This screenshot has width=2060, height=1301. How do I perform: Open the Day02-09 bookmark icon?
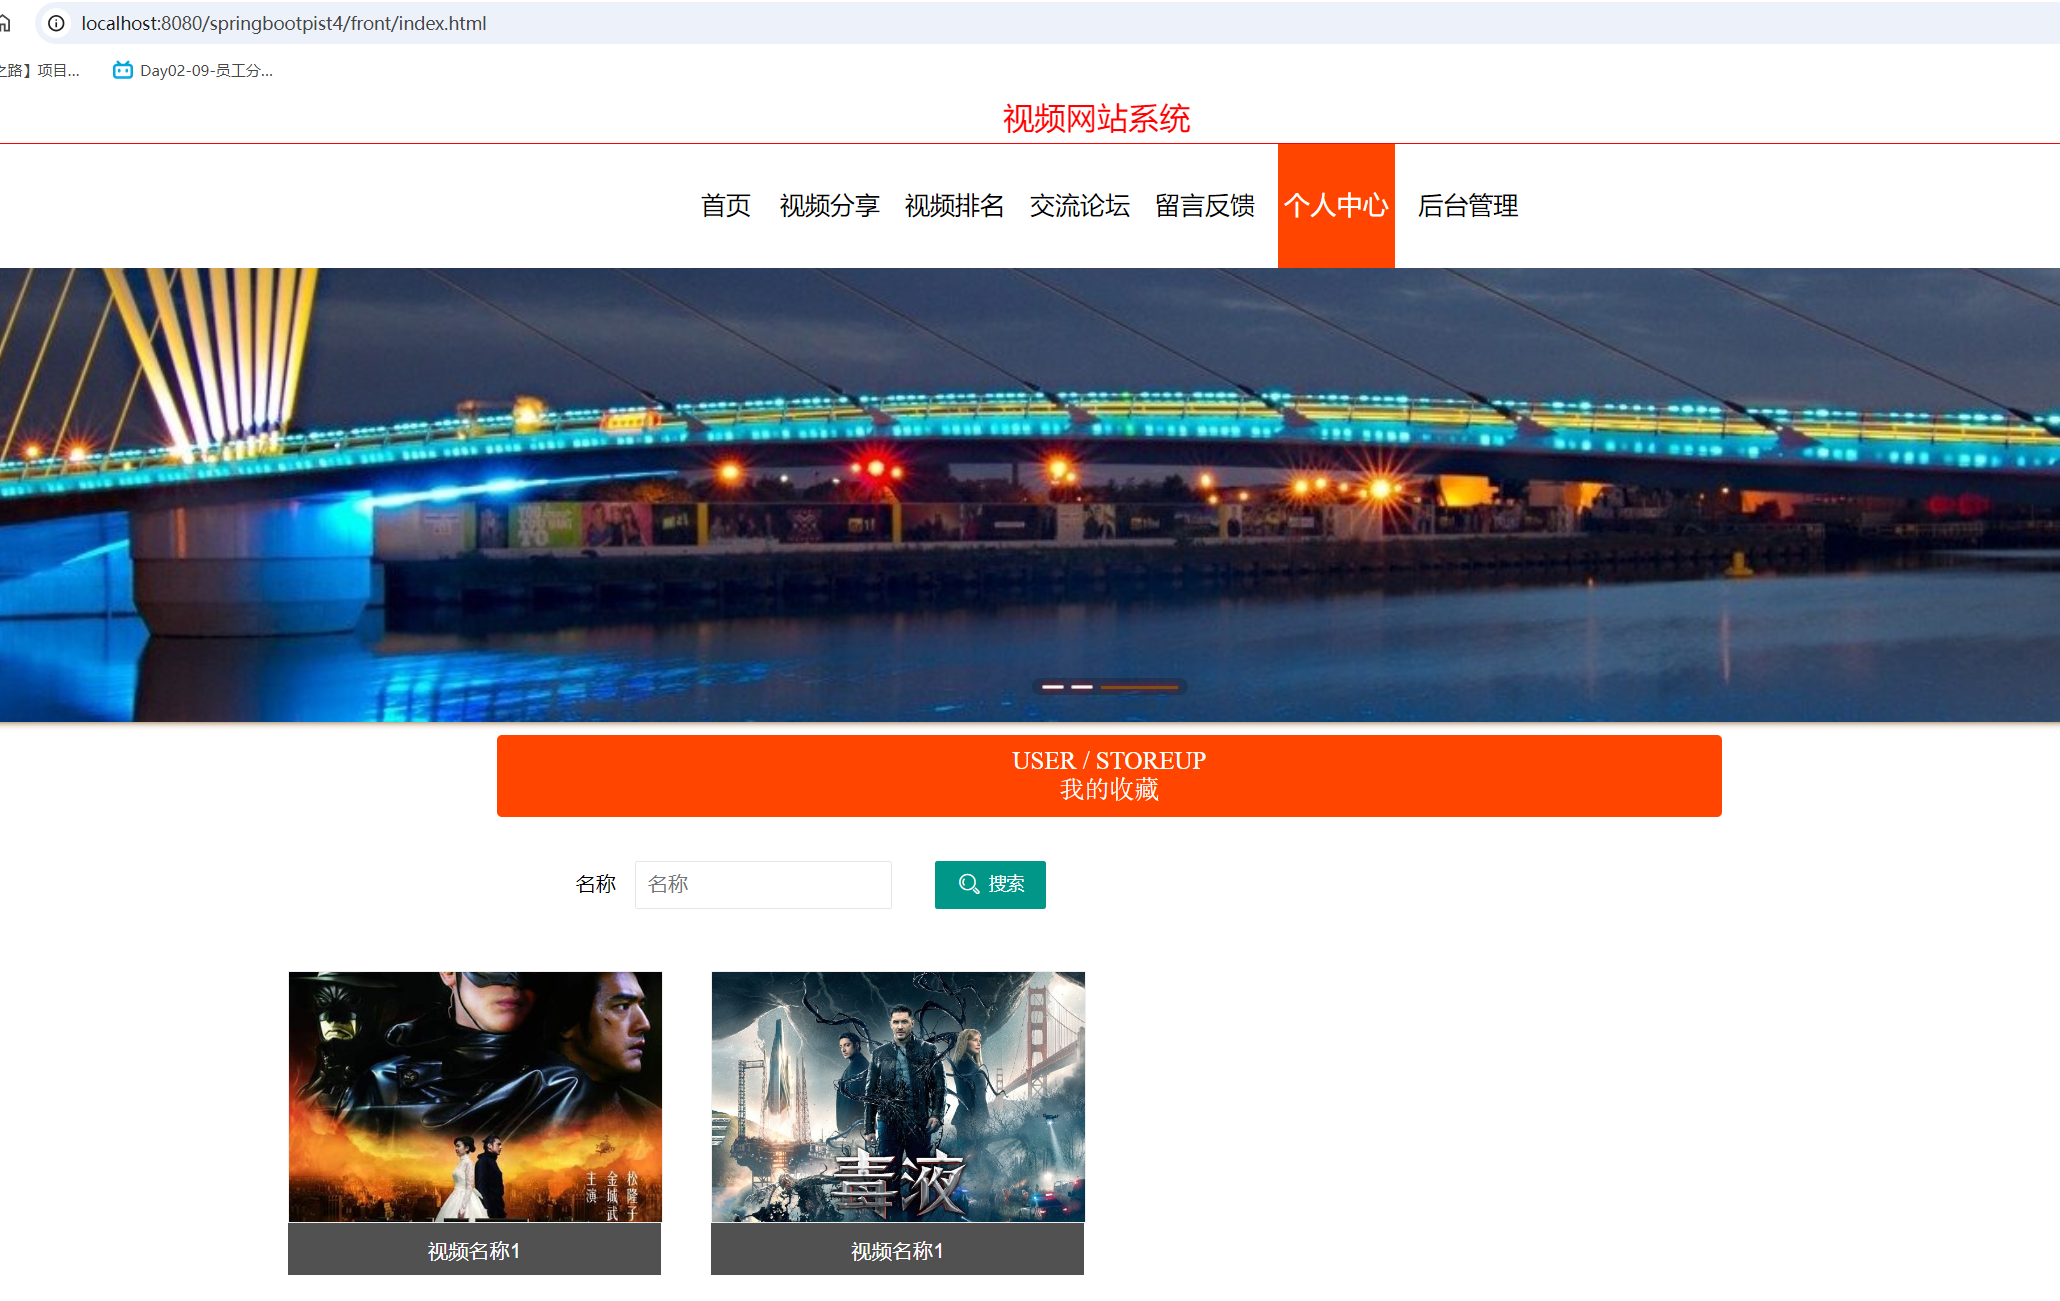coord(123,70)
